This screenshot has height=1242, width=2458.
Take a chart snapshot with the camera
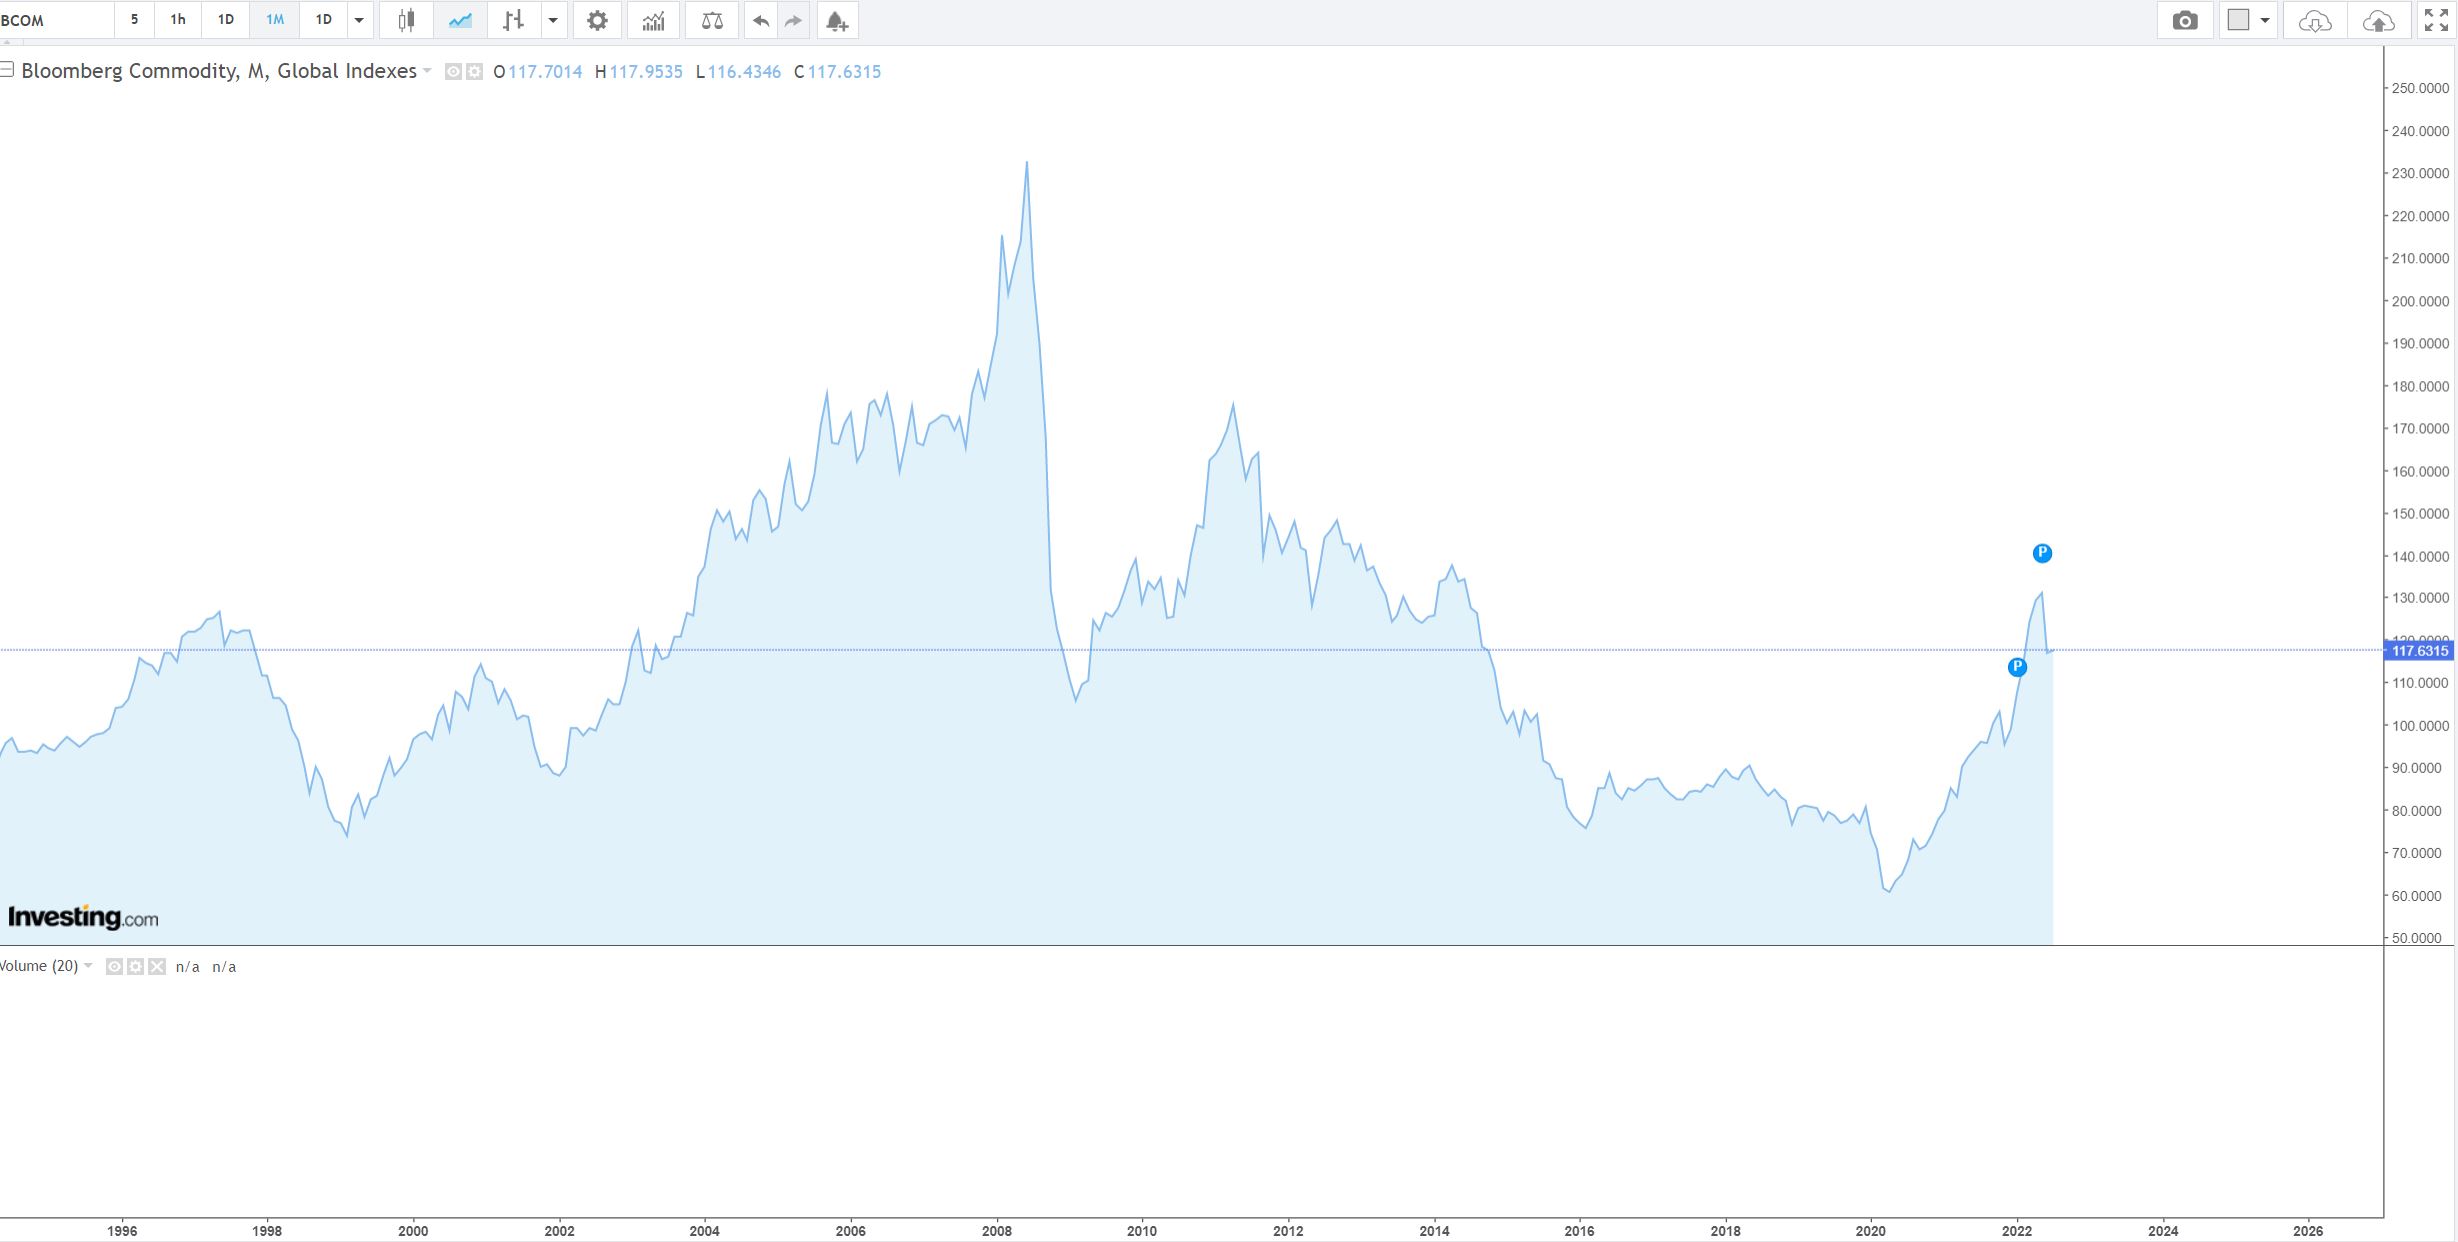2185,21
